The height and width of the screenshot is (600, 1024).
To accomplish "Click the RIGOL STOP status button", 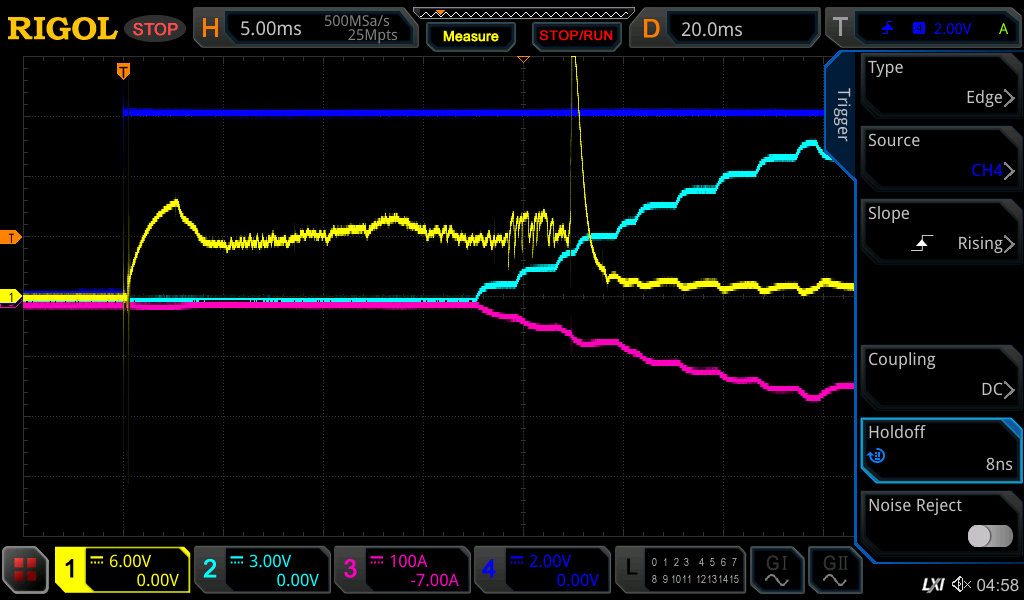I will point(155,29).
